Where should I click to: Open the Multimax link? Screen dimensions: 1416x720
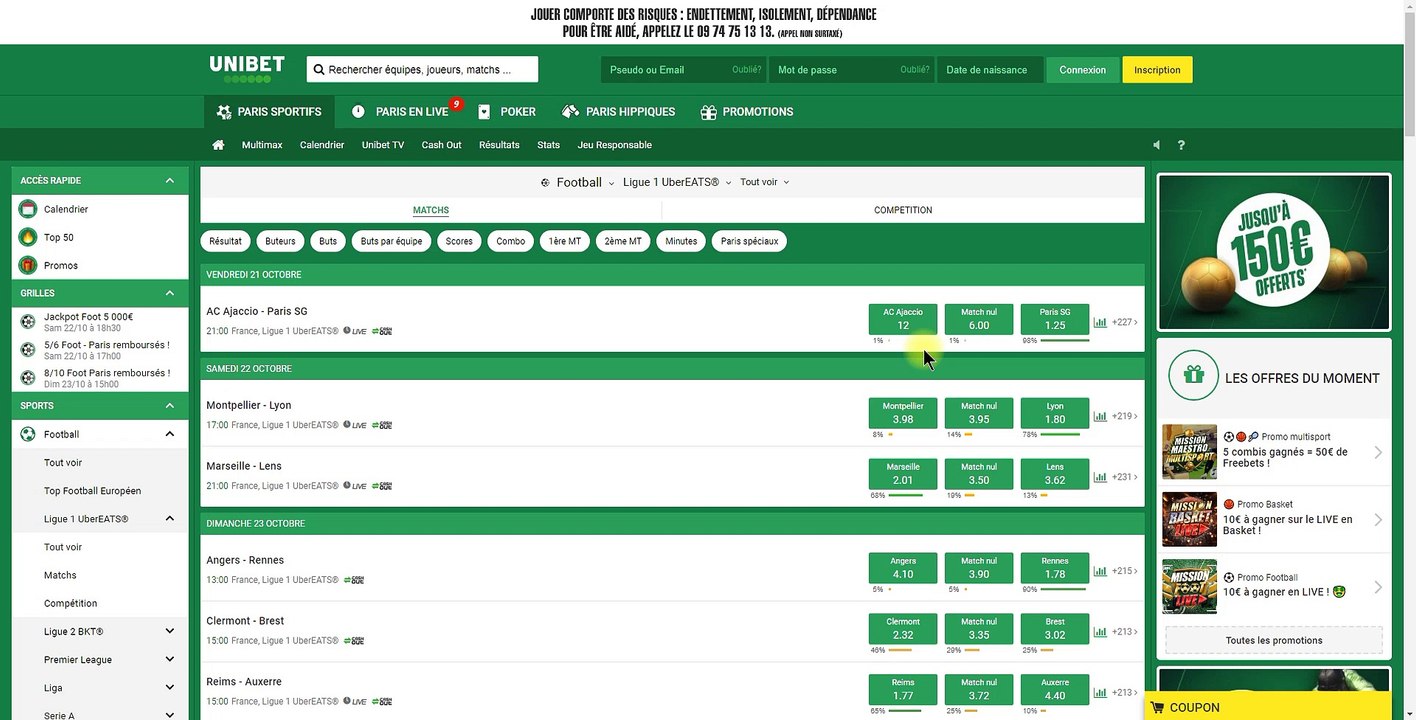click(262, 145)
